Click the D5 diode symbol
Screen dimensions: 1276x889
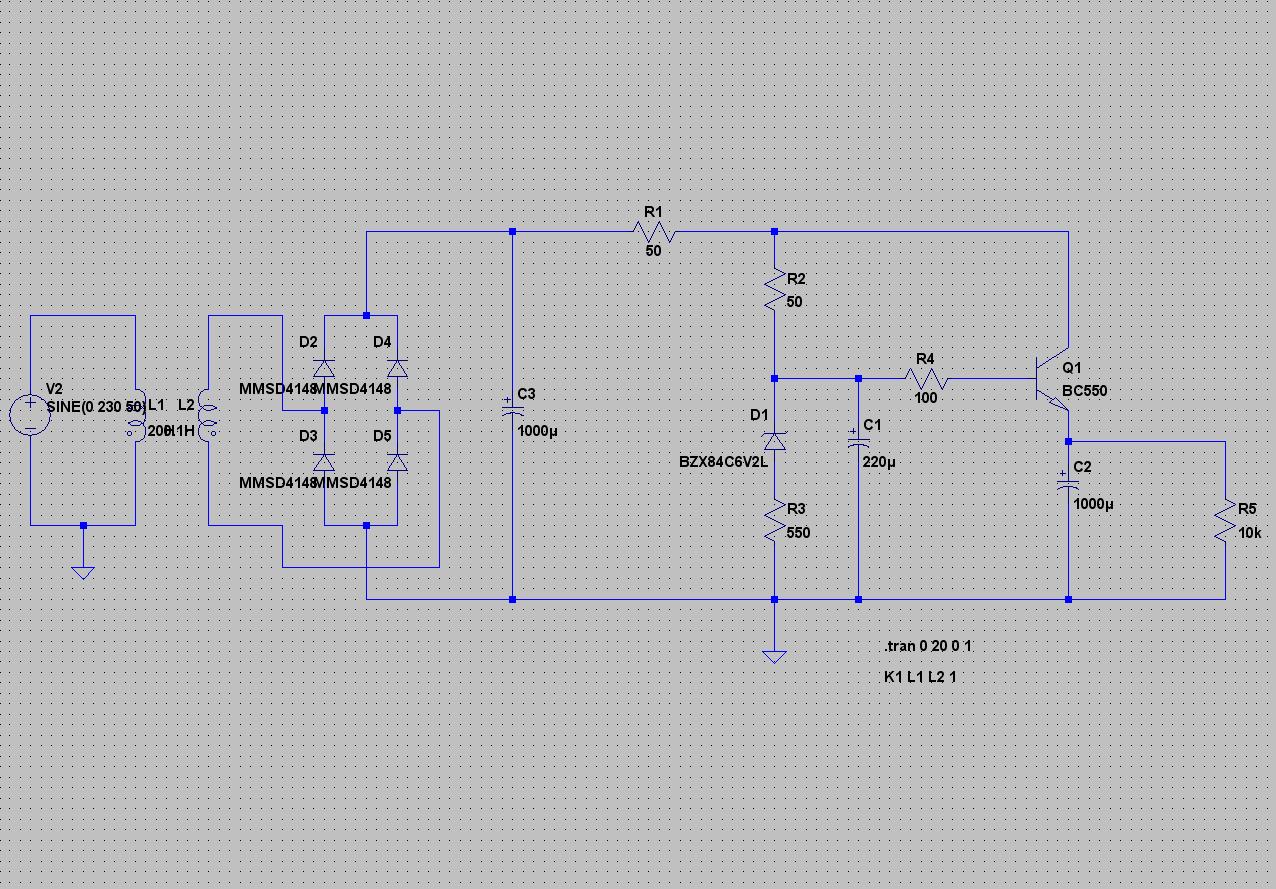coord(397,462)
